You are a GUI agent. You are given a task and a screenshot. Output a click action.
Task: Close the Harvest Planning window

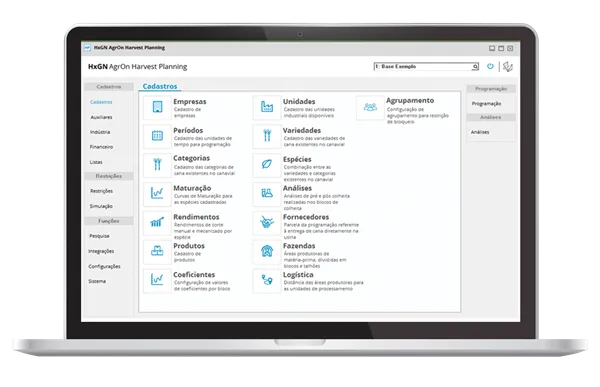(510, 48)
